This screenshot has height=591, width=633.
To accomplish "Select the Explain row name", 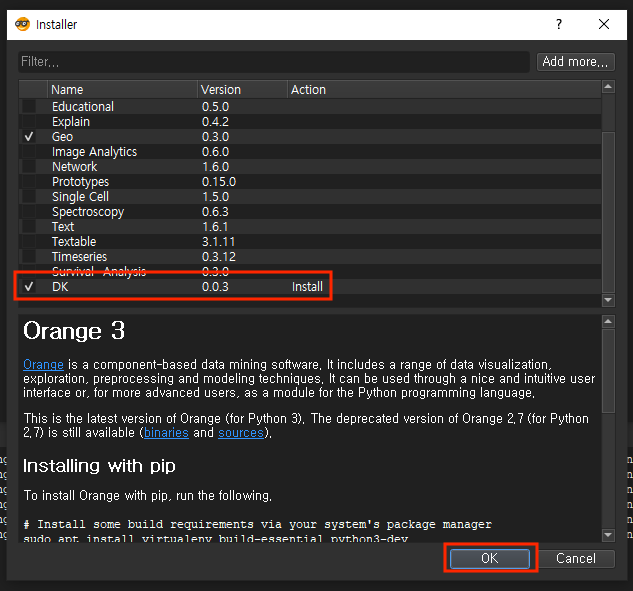I will pyautogui.click(x=71, y=122).
